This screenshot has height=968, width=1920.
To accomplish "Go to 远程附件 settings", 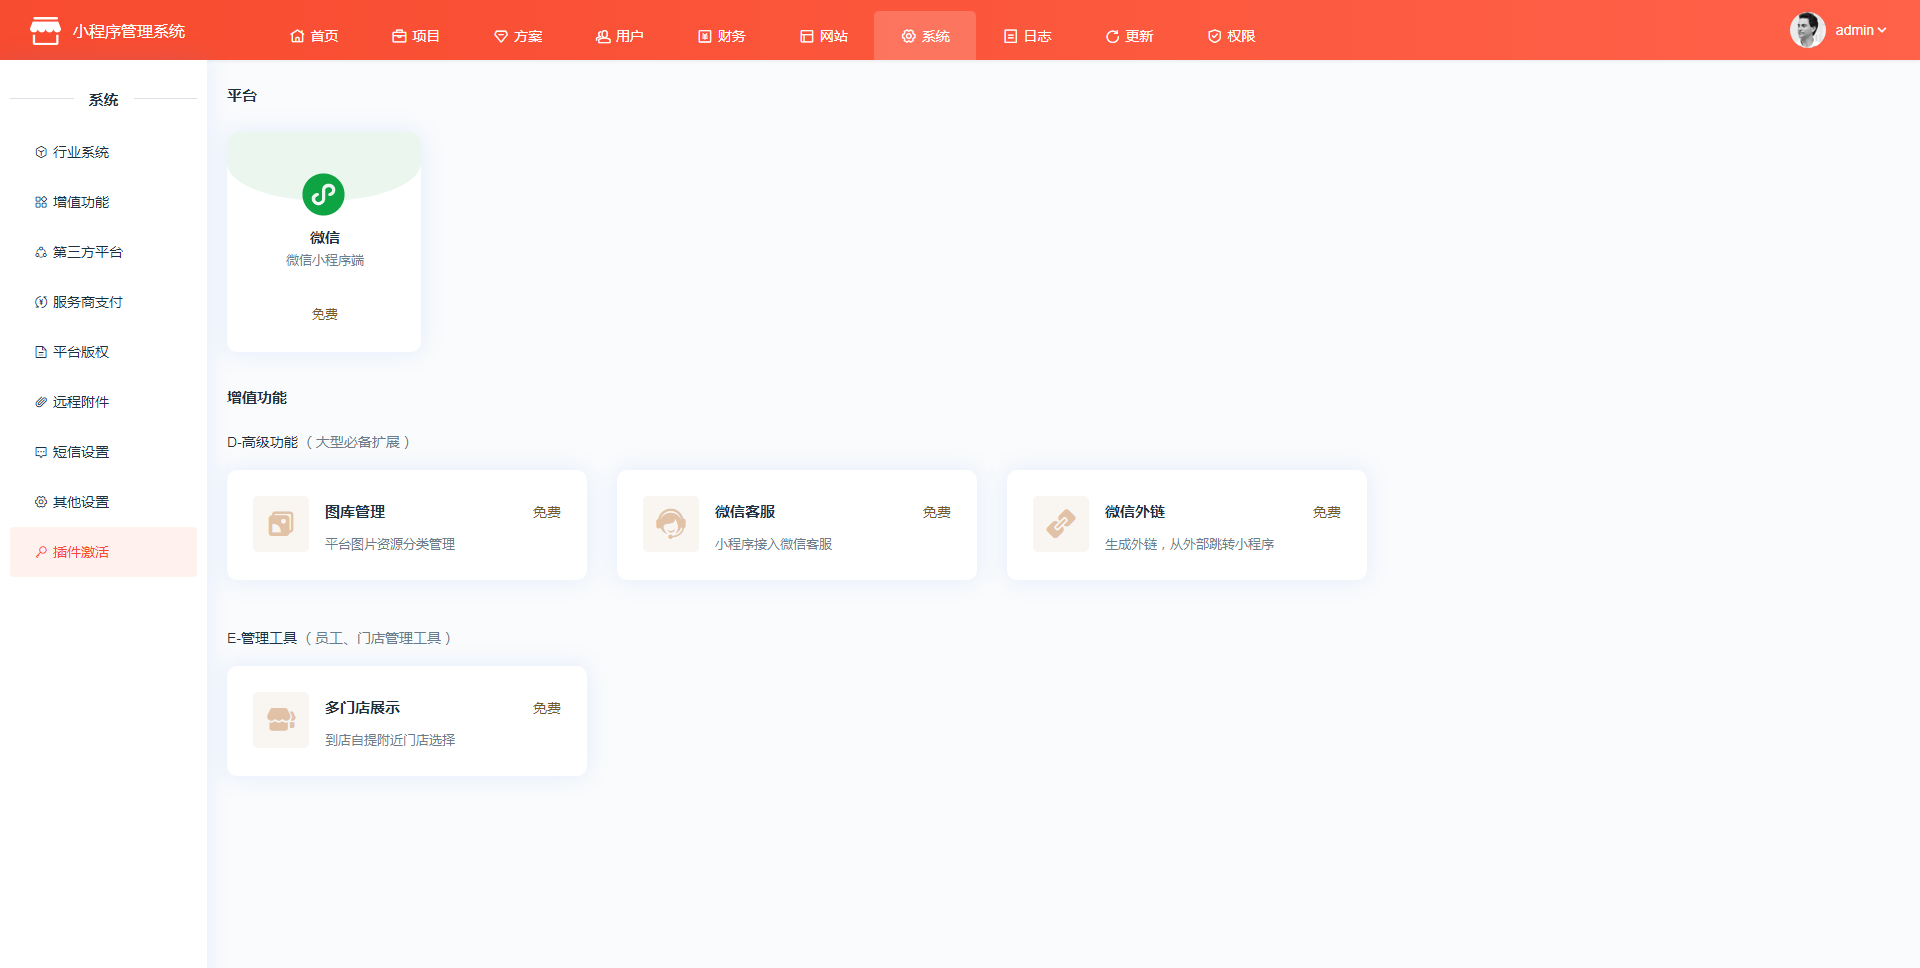I will click(103, 402).
